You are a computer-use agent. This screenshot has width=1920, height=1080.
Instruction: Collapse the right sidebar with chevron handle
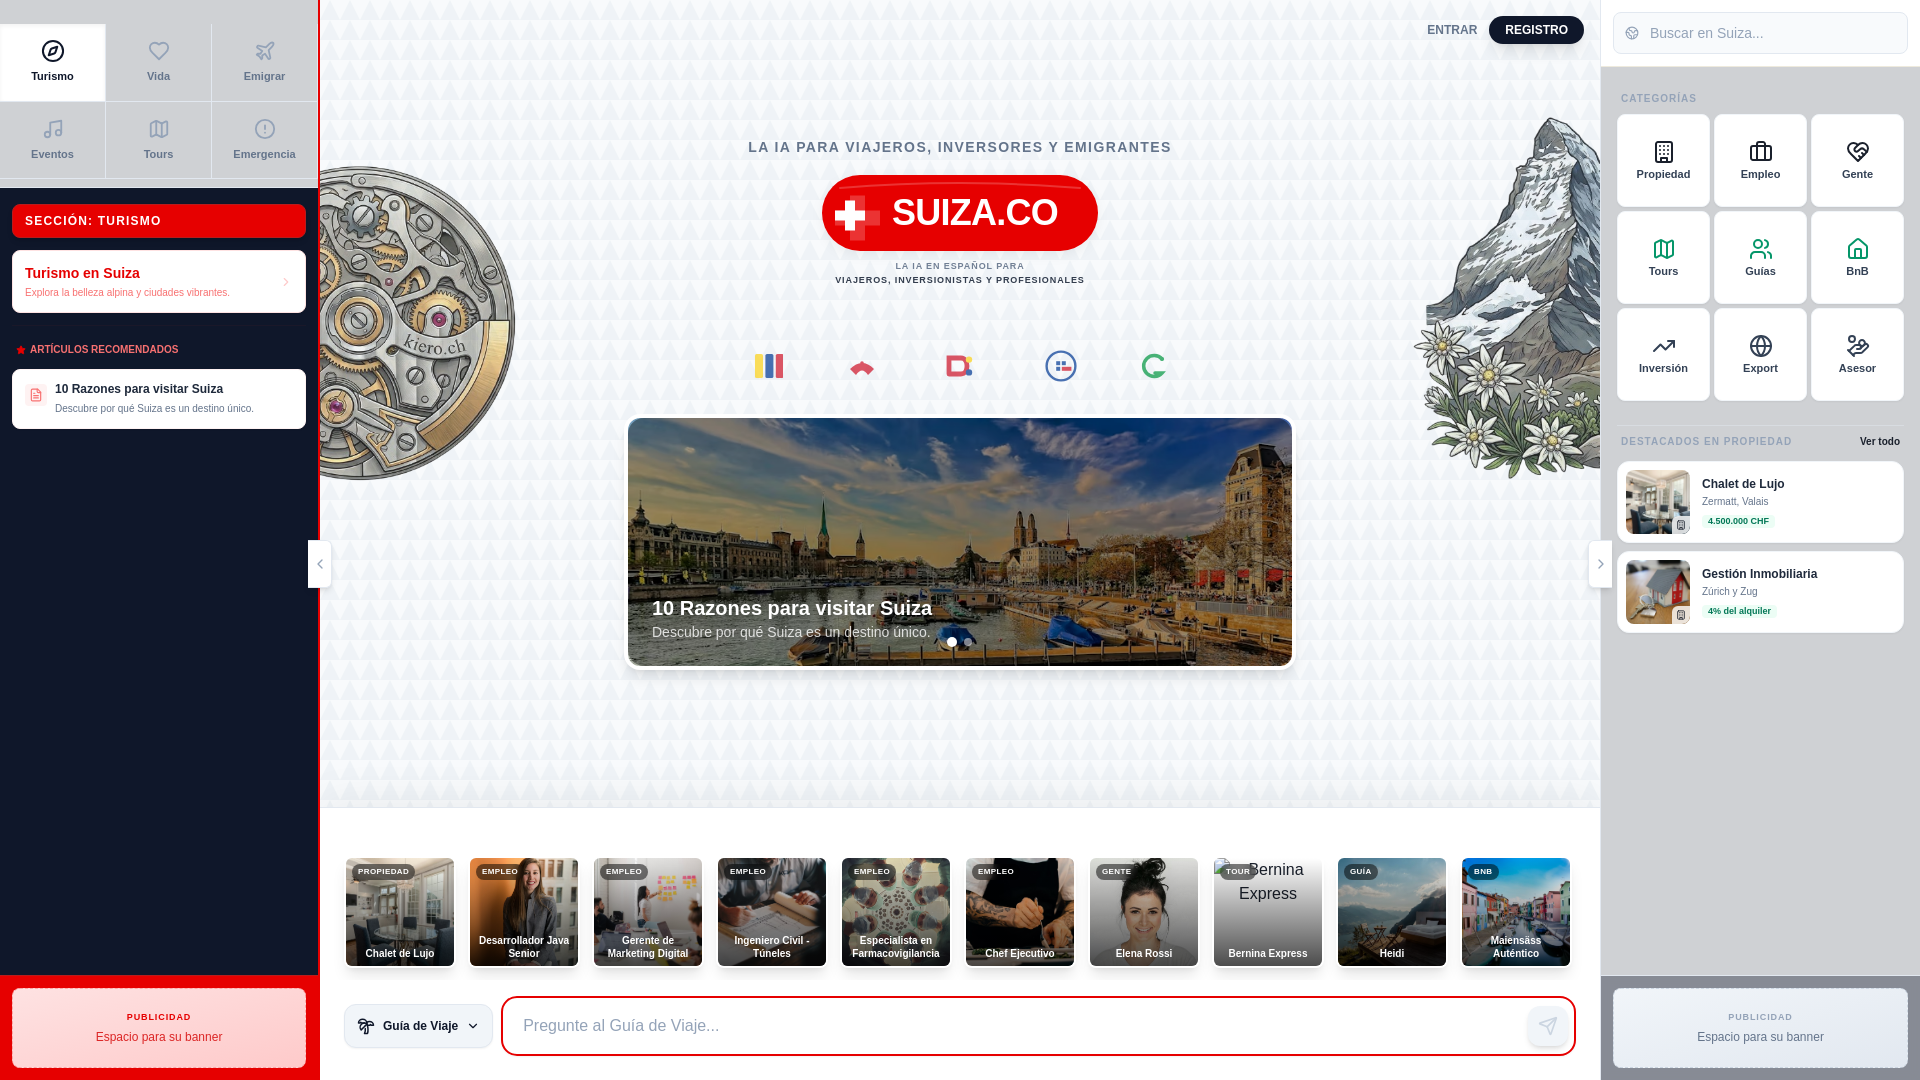(1600, 564)
